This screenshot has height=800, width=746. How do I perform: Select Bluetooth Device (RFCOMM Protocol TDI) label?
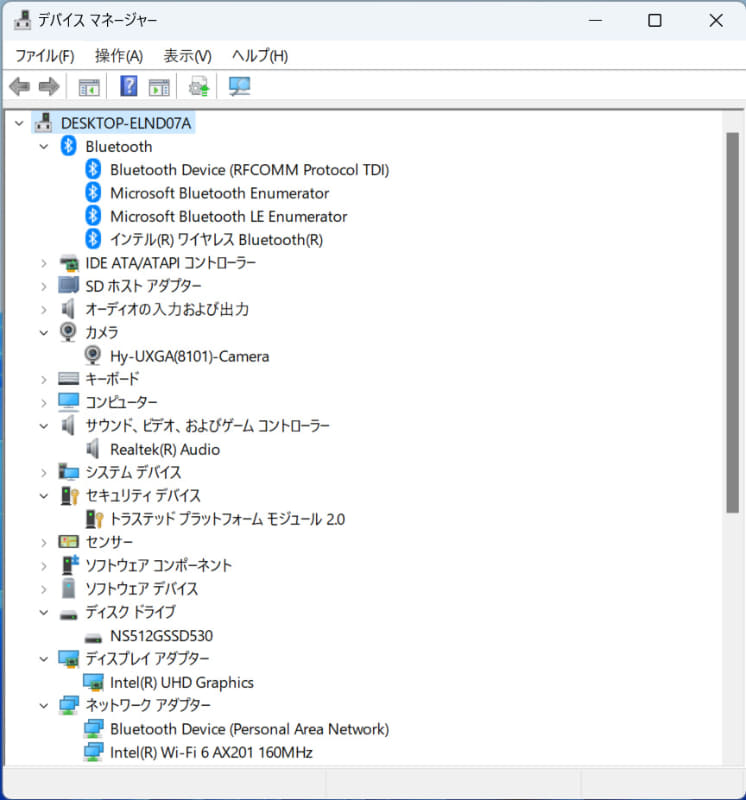click(250, 169)
